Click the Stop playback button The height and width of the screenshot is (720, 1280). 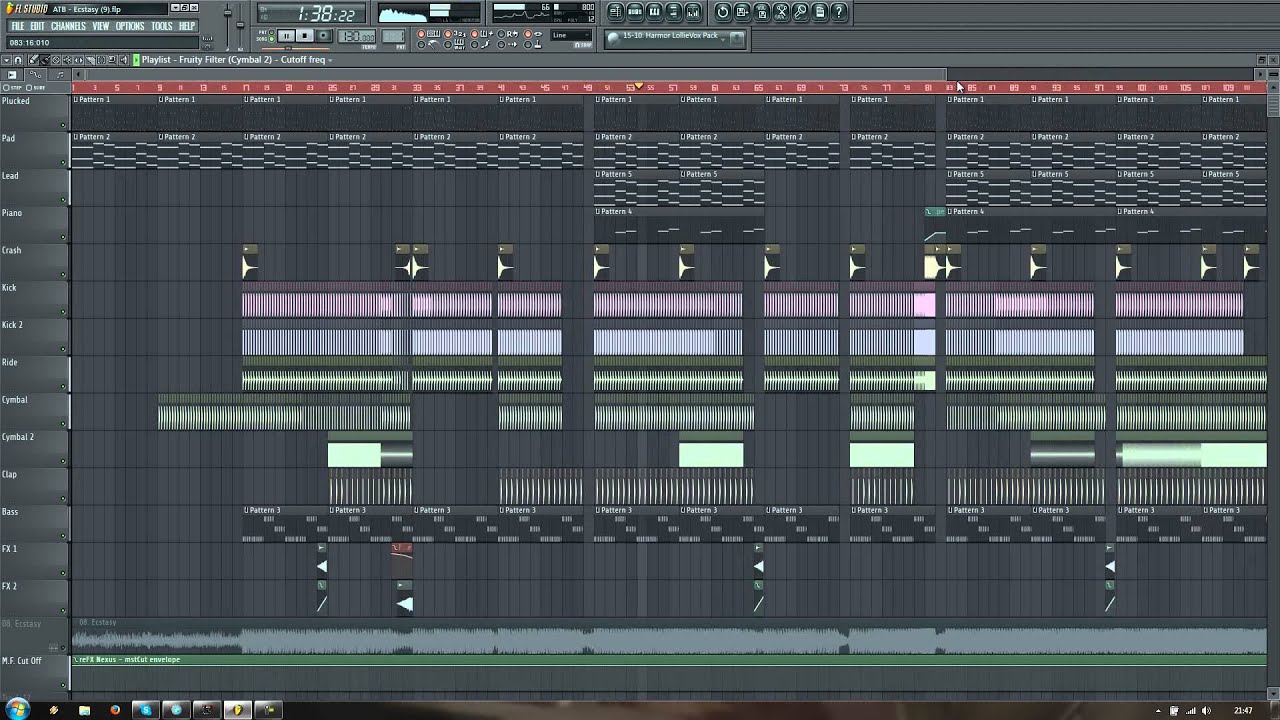305,36
